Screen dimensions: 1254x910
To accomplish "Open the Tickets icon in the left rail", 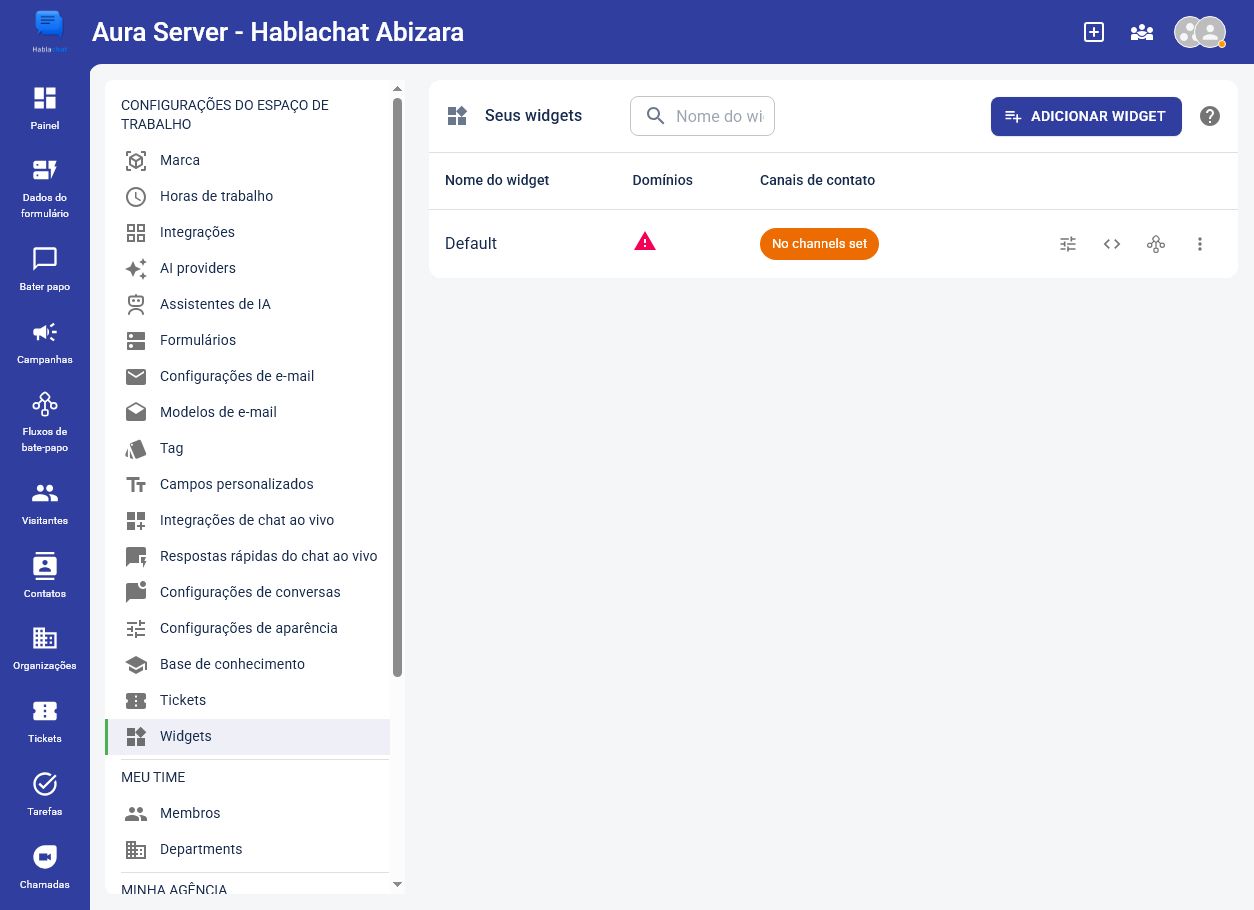I will [45, 721].
